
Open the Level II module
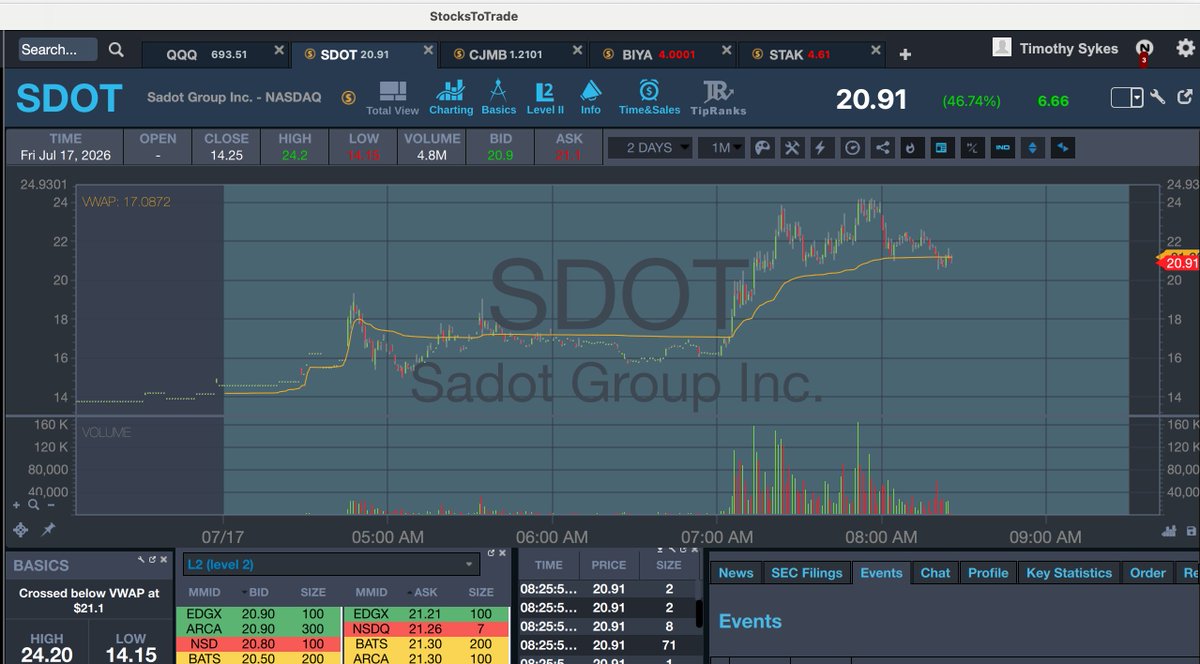point(545,98)
